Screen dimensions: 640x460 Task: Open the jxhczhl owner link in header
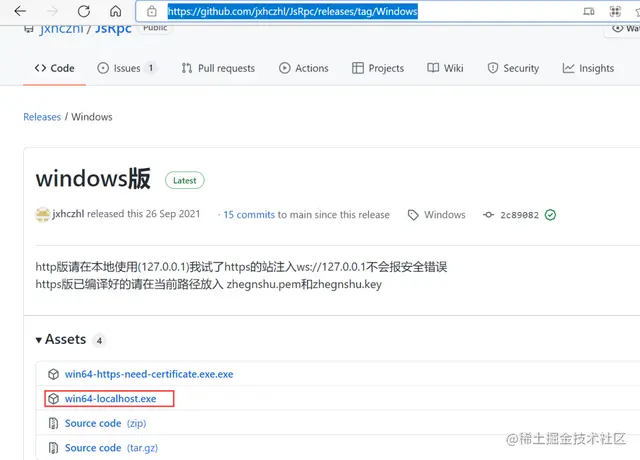coord(61,29)
